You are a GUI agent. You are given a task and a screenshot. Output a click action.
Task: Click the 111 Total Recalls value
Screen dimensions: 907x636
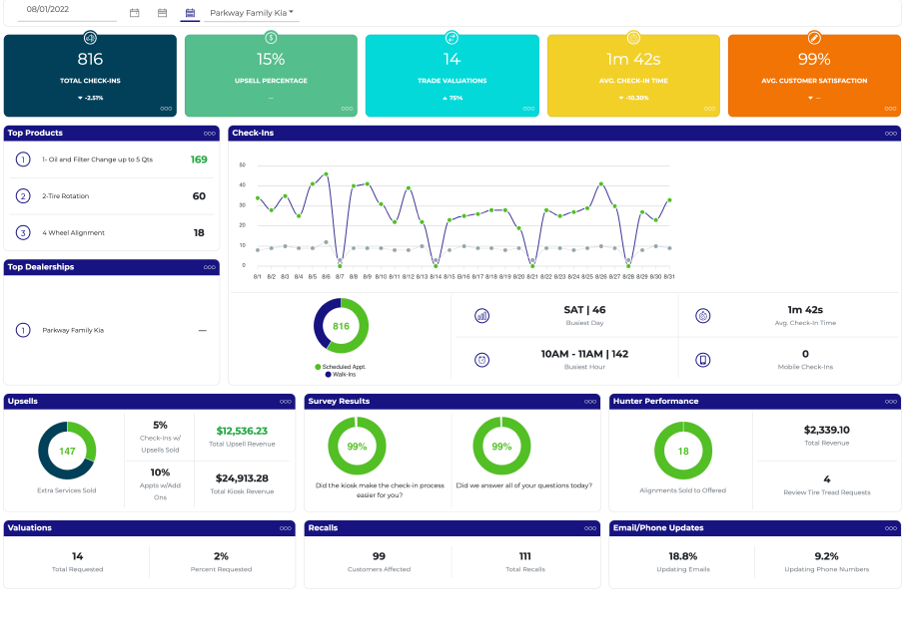pos(525,556)
